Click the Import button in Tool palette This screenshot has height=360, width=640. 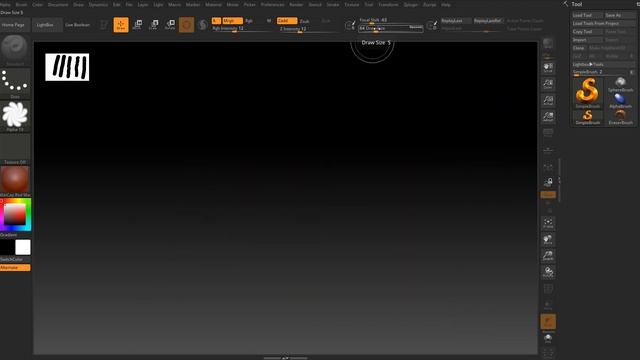[587, 40]
